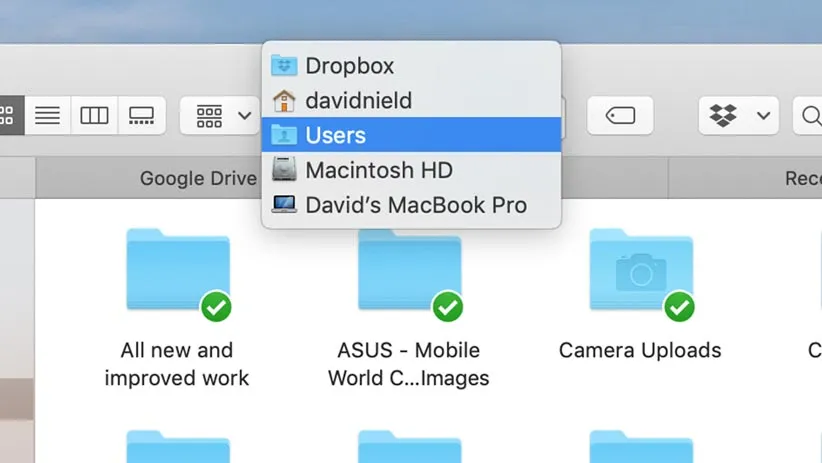Switch to list view in Finder toolbar

47,116
